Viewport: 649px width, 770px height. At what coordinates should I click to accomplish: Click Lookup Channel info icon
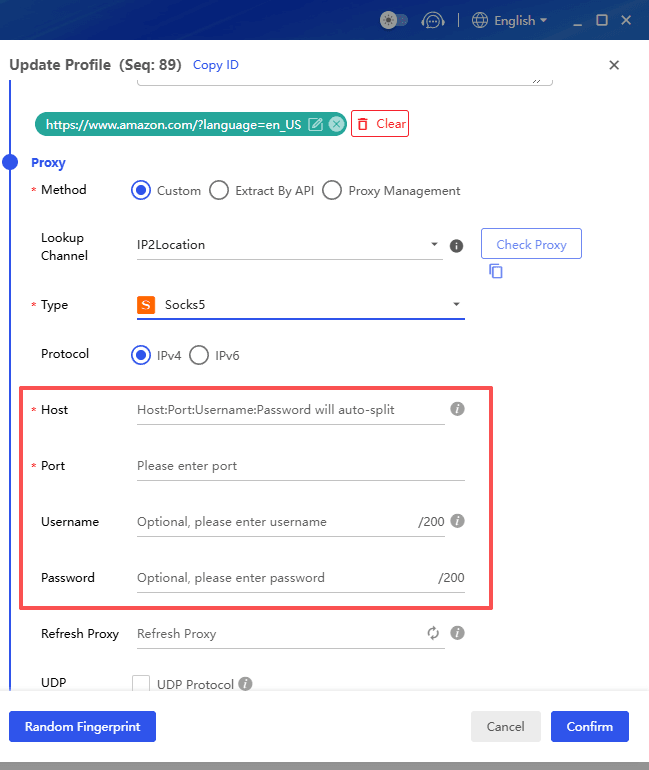pyautogui.click(x=457, y=246)
